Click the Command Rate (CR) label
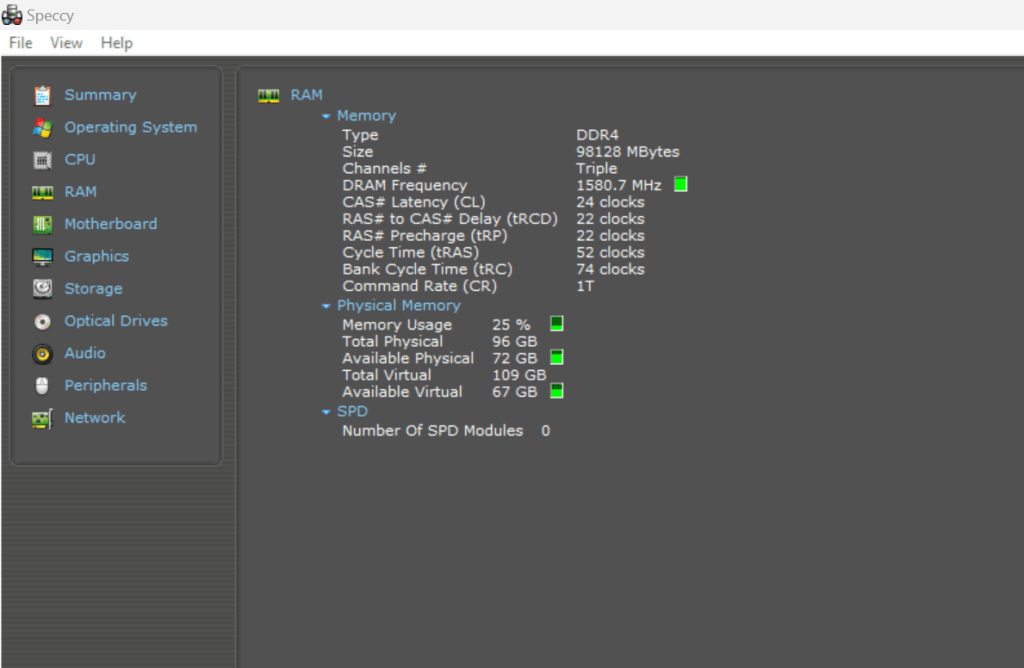 pos(419,287)
